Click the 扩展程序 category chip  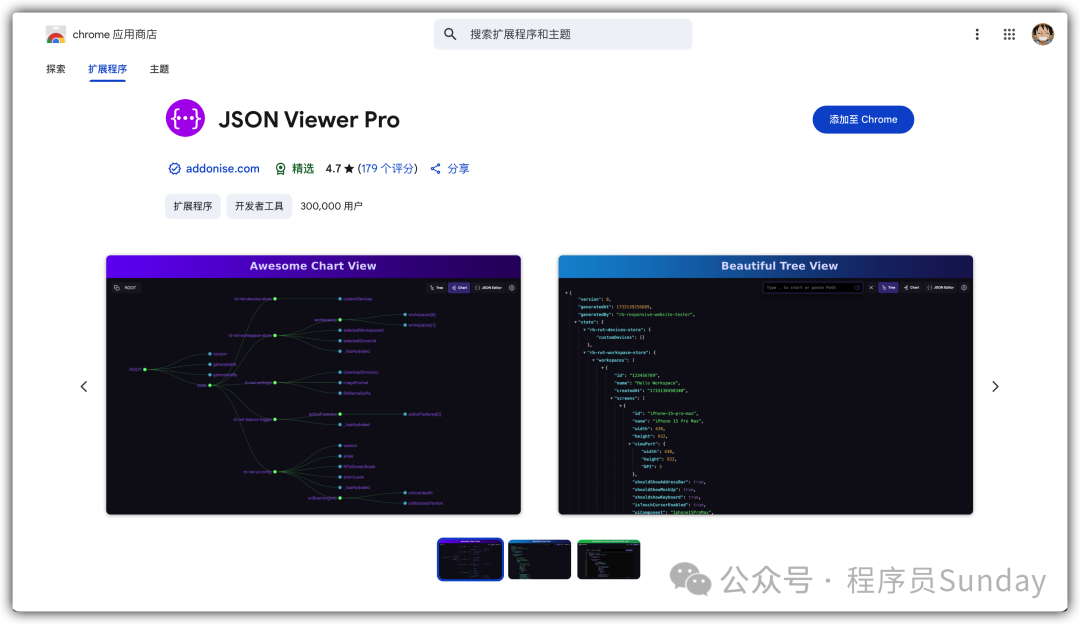pos(193,206)
